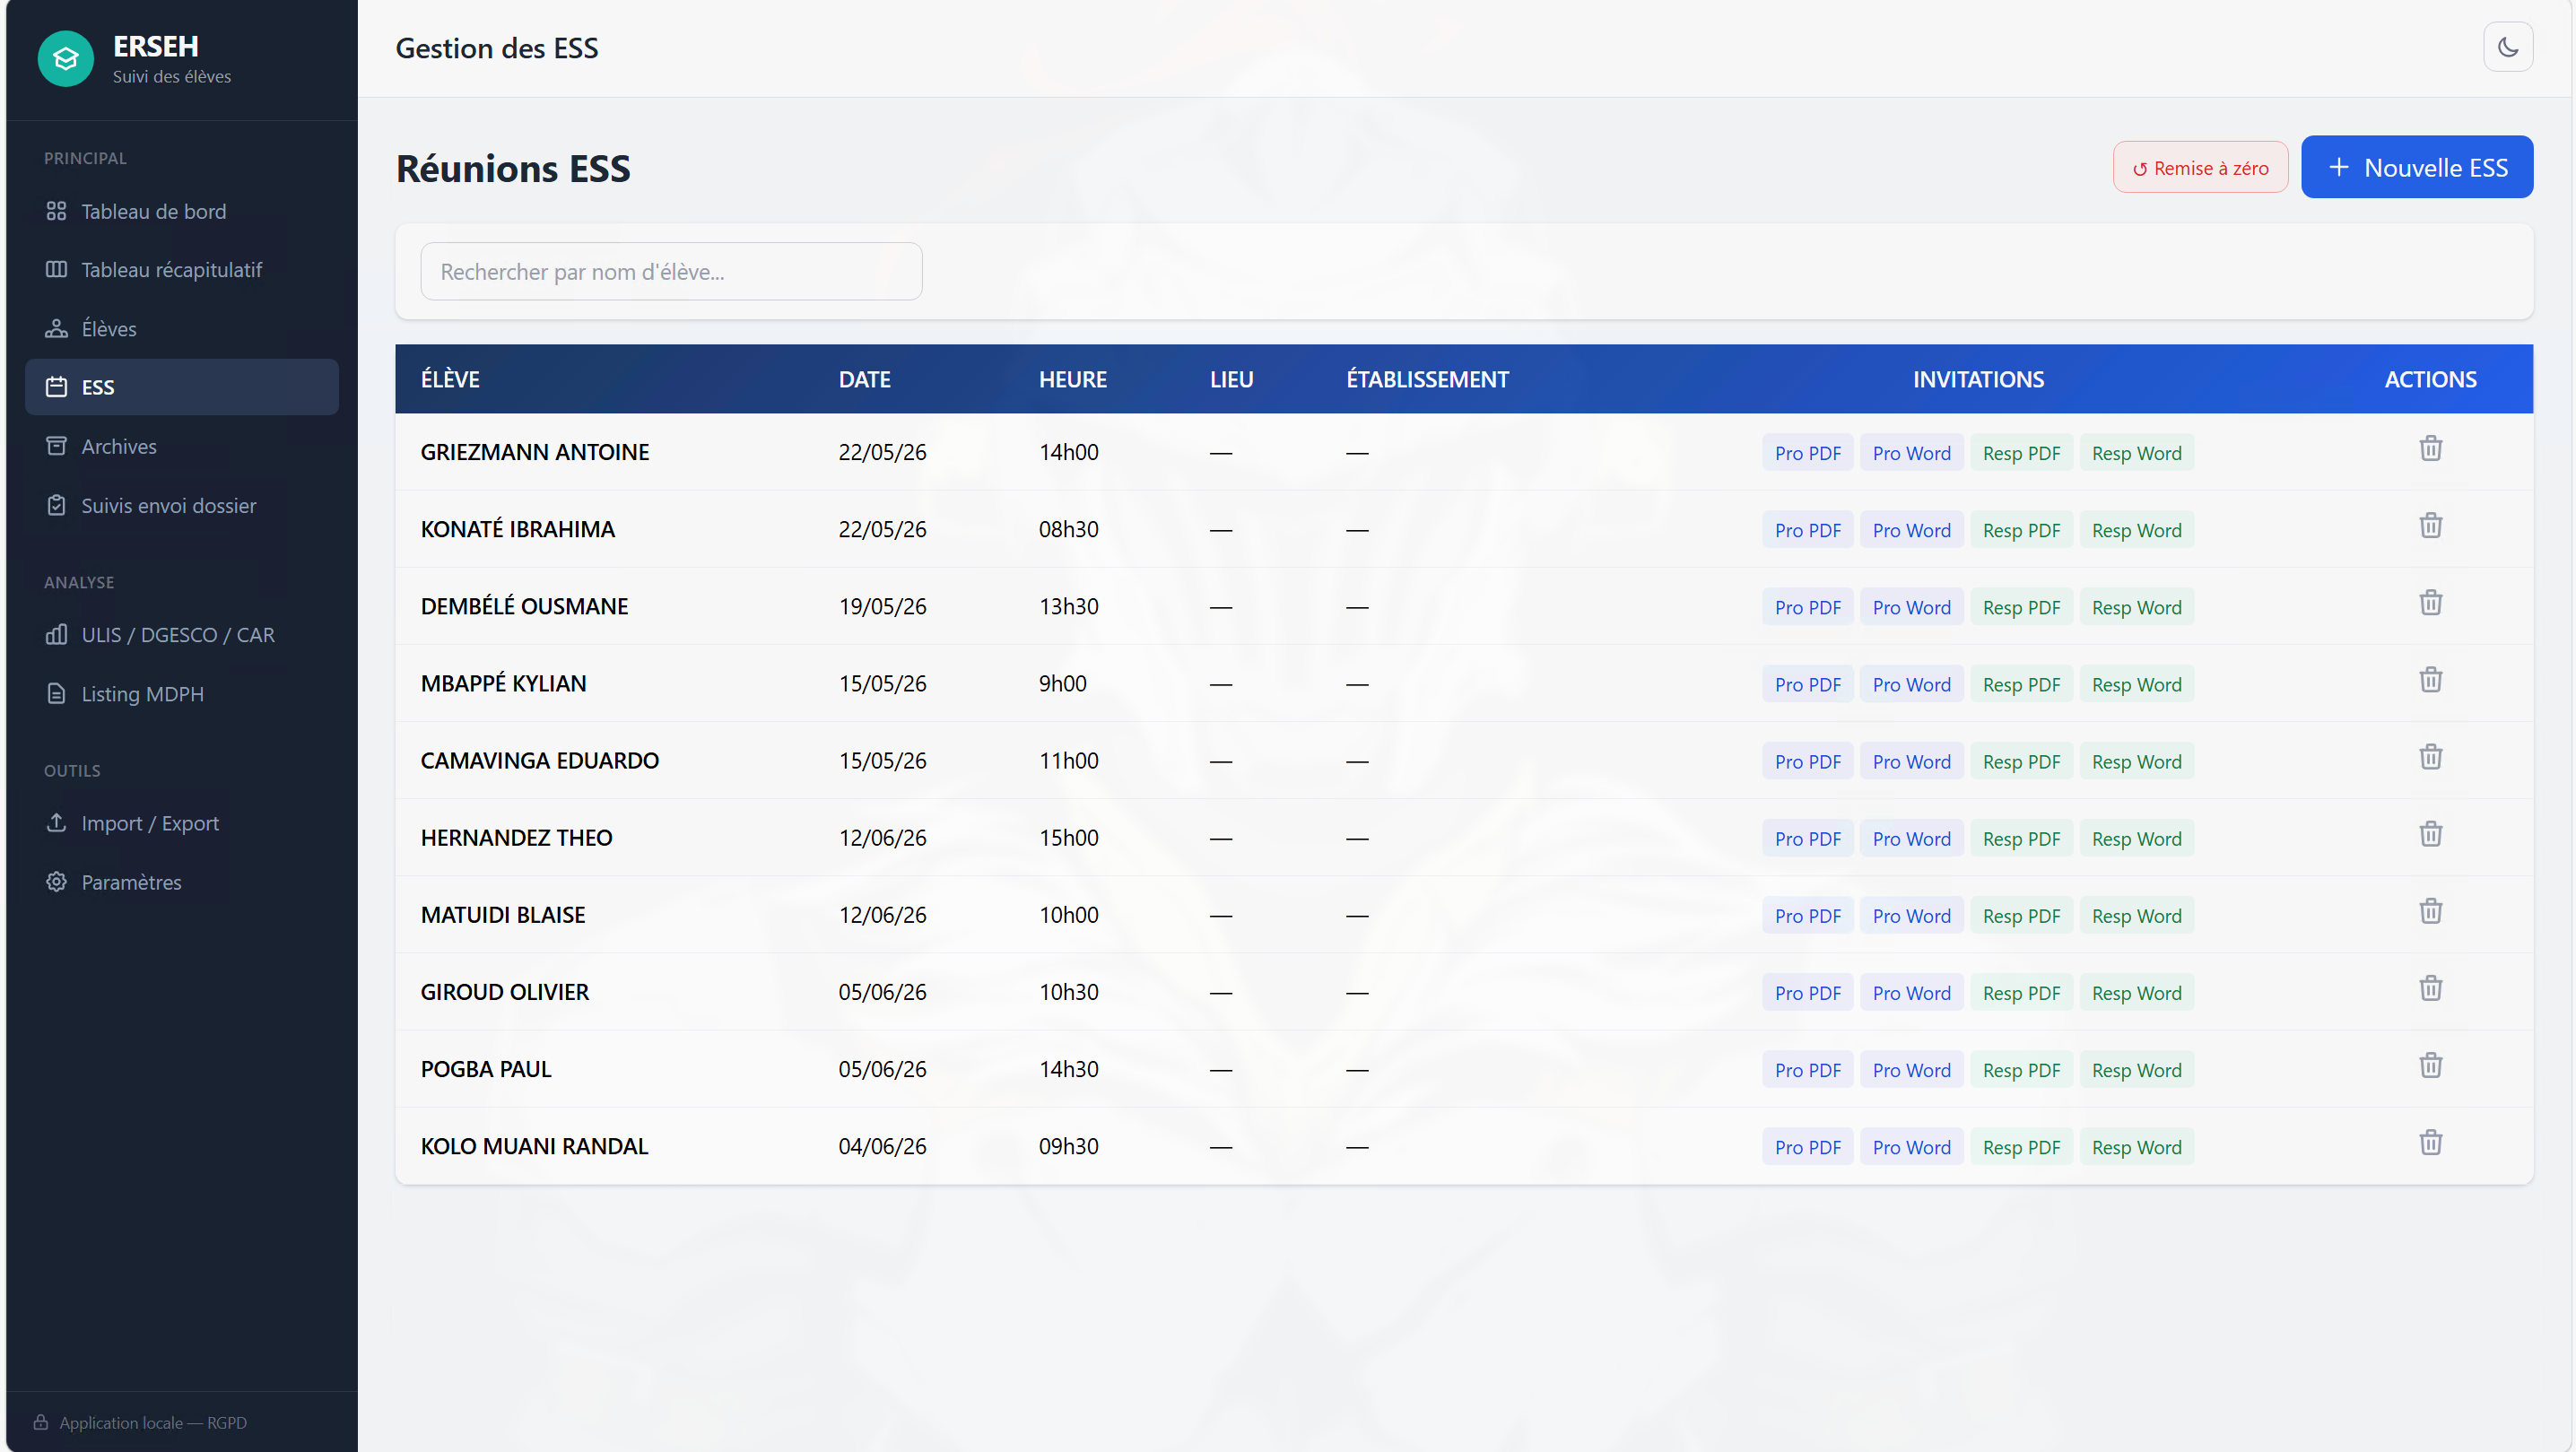This screenshot has height=1452, width=2576.
Task: Download Pro PDF for KONATÉ IBRAHIMA
Action: tap(1807, 530)
